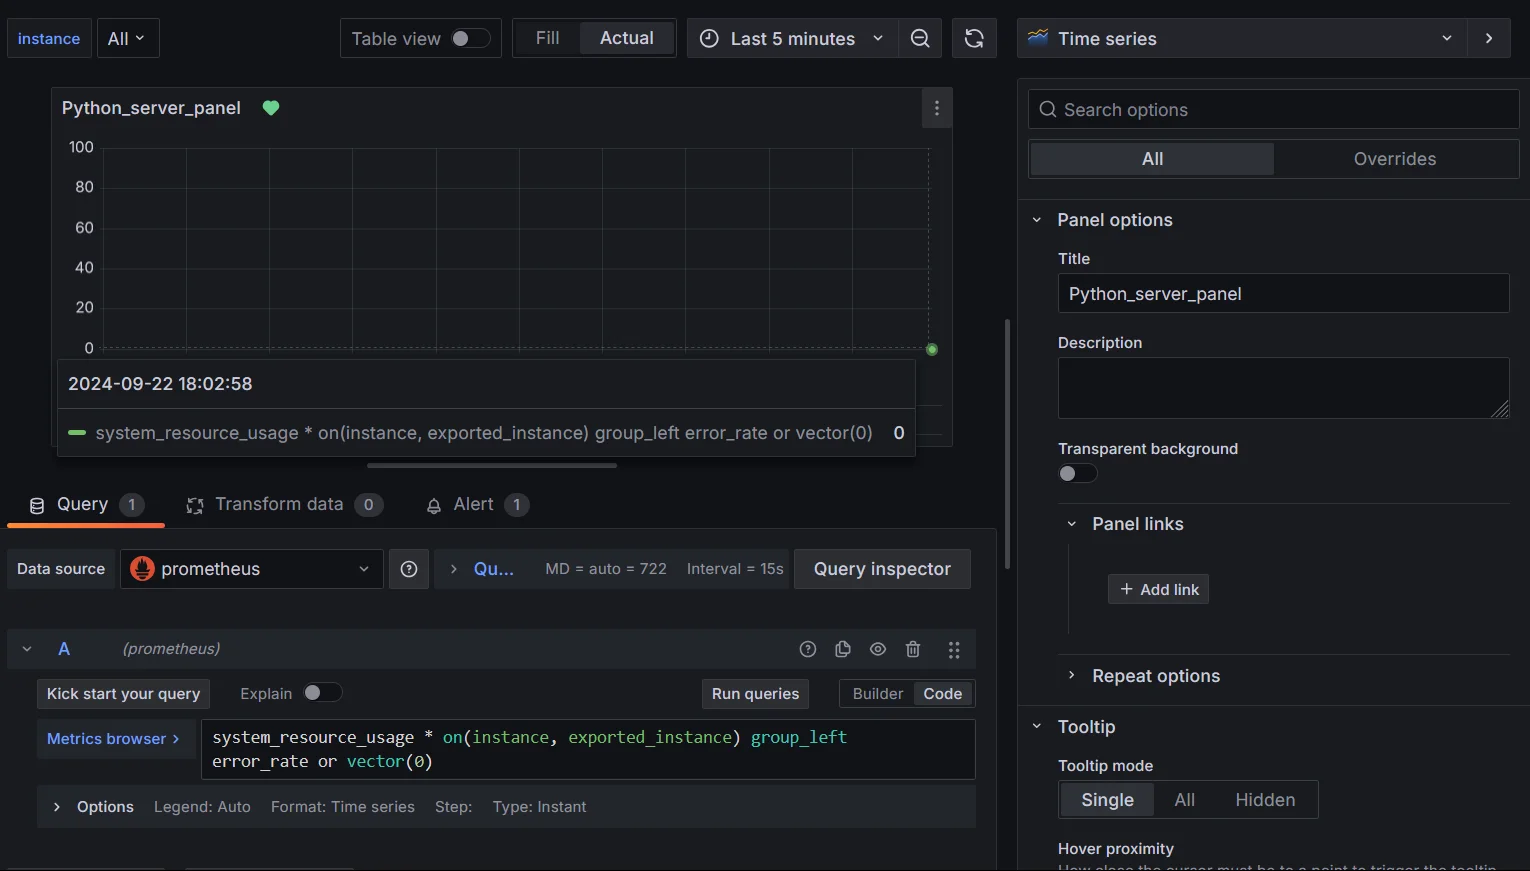The image size is (1530, 871).
Task: Disable query A using the eye icon
Action: [877, 649]
